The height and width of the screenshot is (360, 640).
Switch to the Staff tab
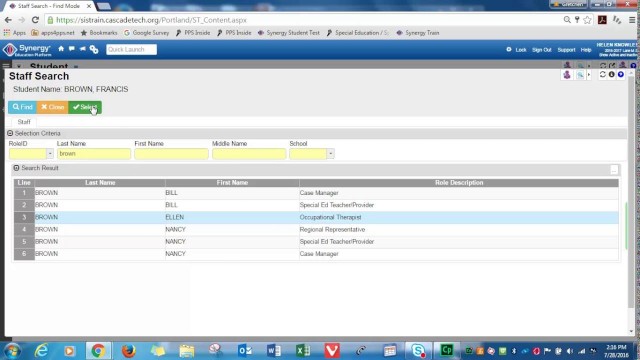pos(24,122)
